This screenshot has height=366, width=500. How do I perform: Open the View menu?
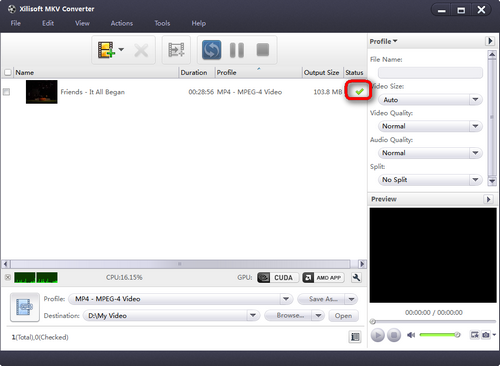tap(82, 23)
